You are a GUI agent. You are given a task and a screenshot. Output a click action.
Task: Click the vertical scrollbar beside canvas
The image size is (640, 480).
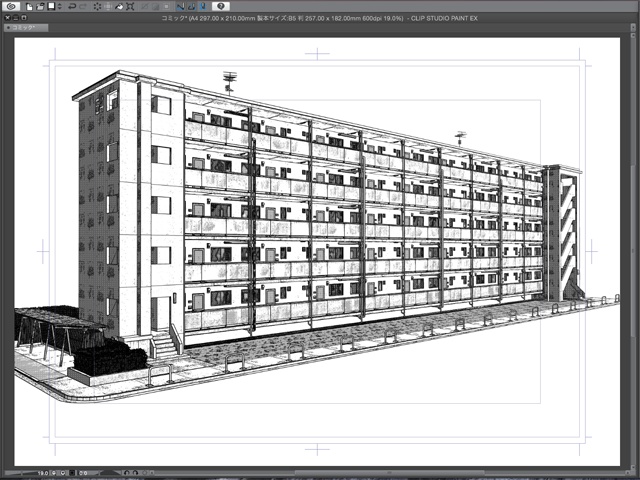click(632, 253)
